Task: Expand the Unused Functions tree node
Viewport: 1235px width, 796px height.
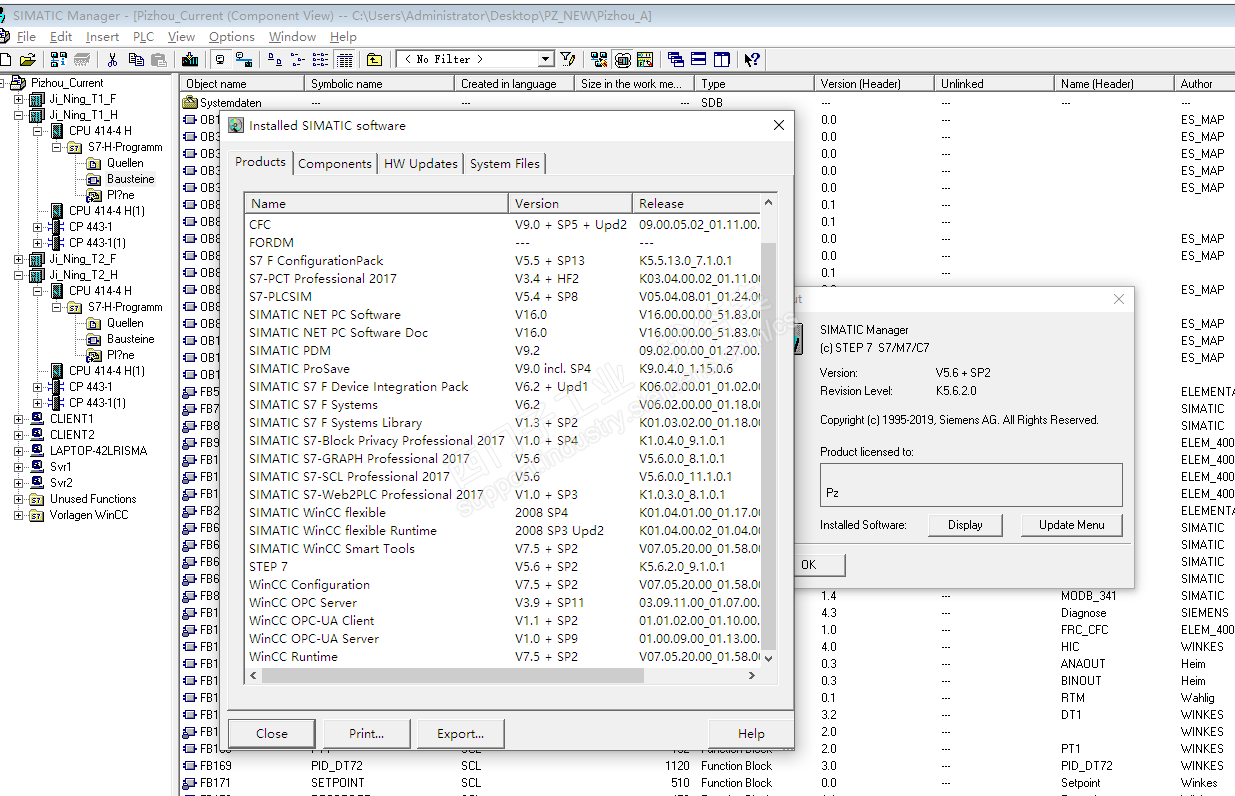Action: [18, 499]
